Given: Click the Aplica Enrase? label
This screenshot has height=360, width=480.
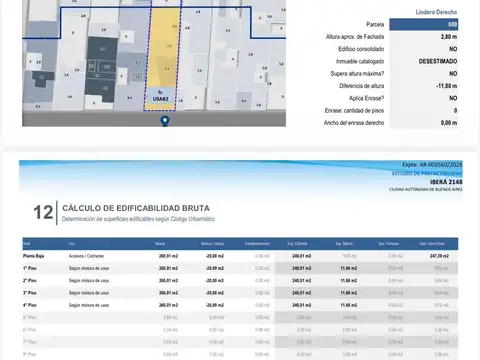Looking at the screenshot, I should point(366,98).
